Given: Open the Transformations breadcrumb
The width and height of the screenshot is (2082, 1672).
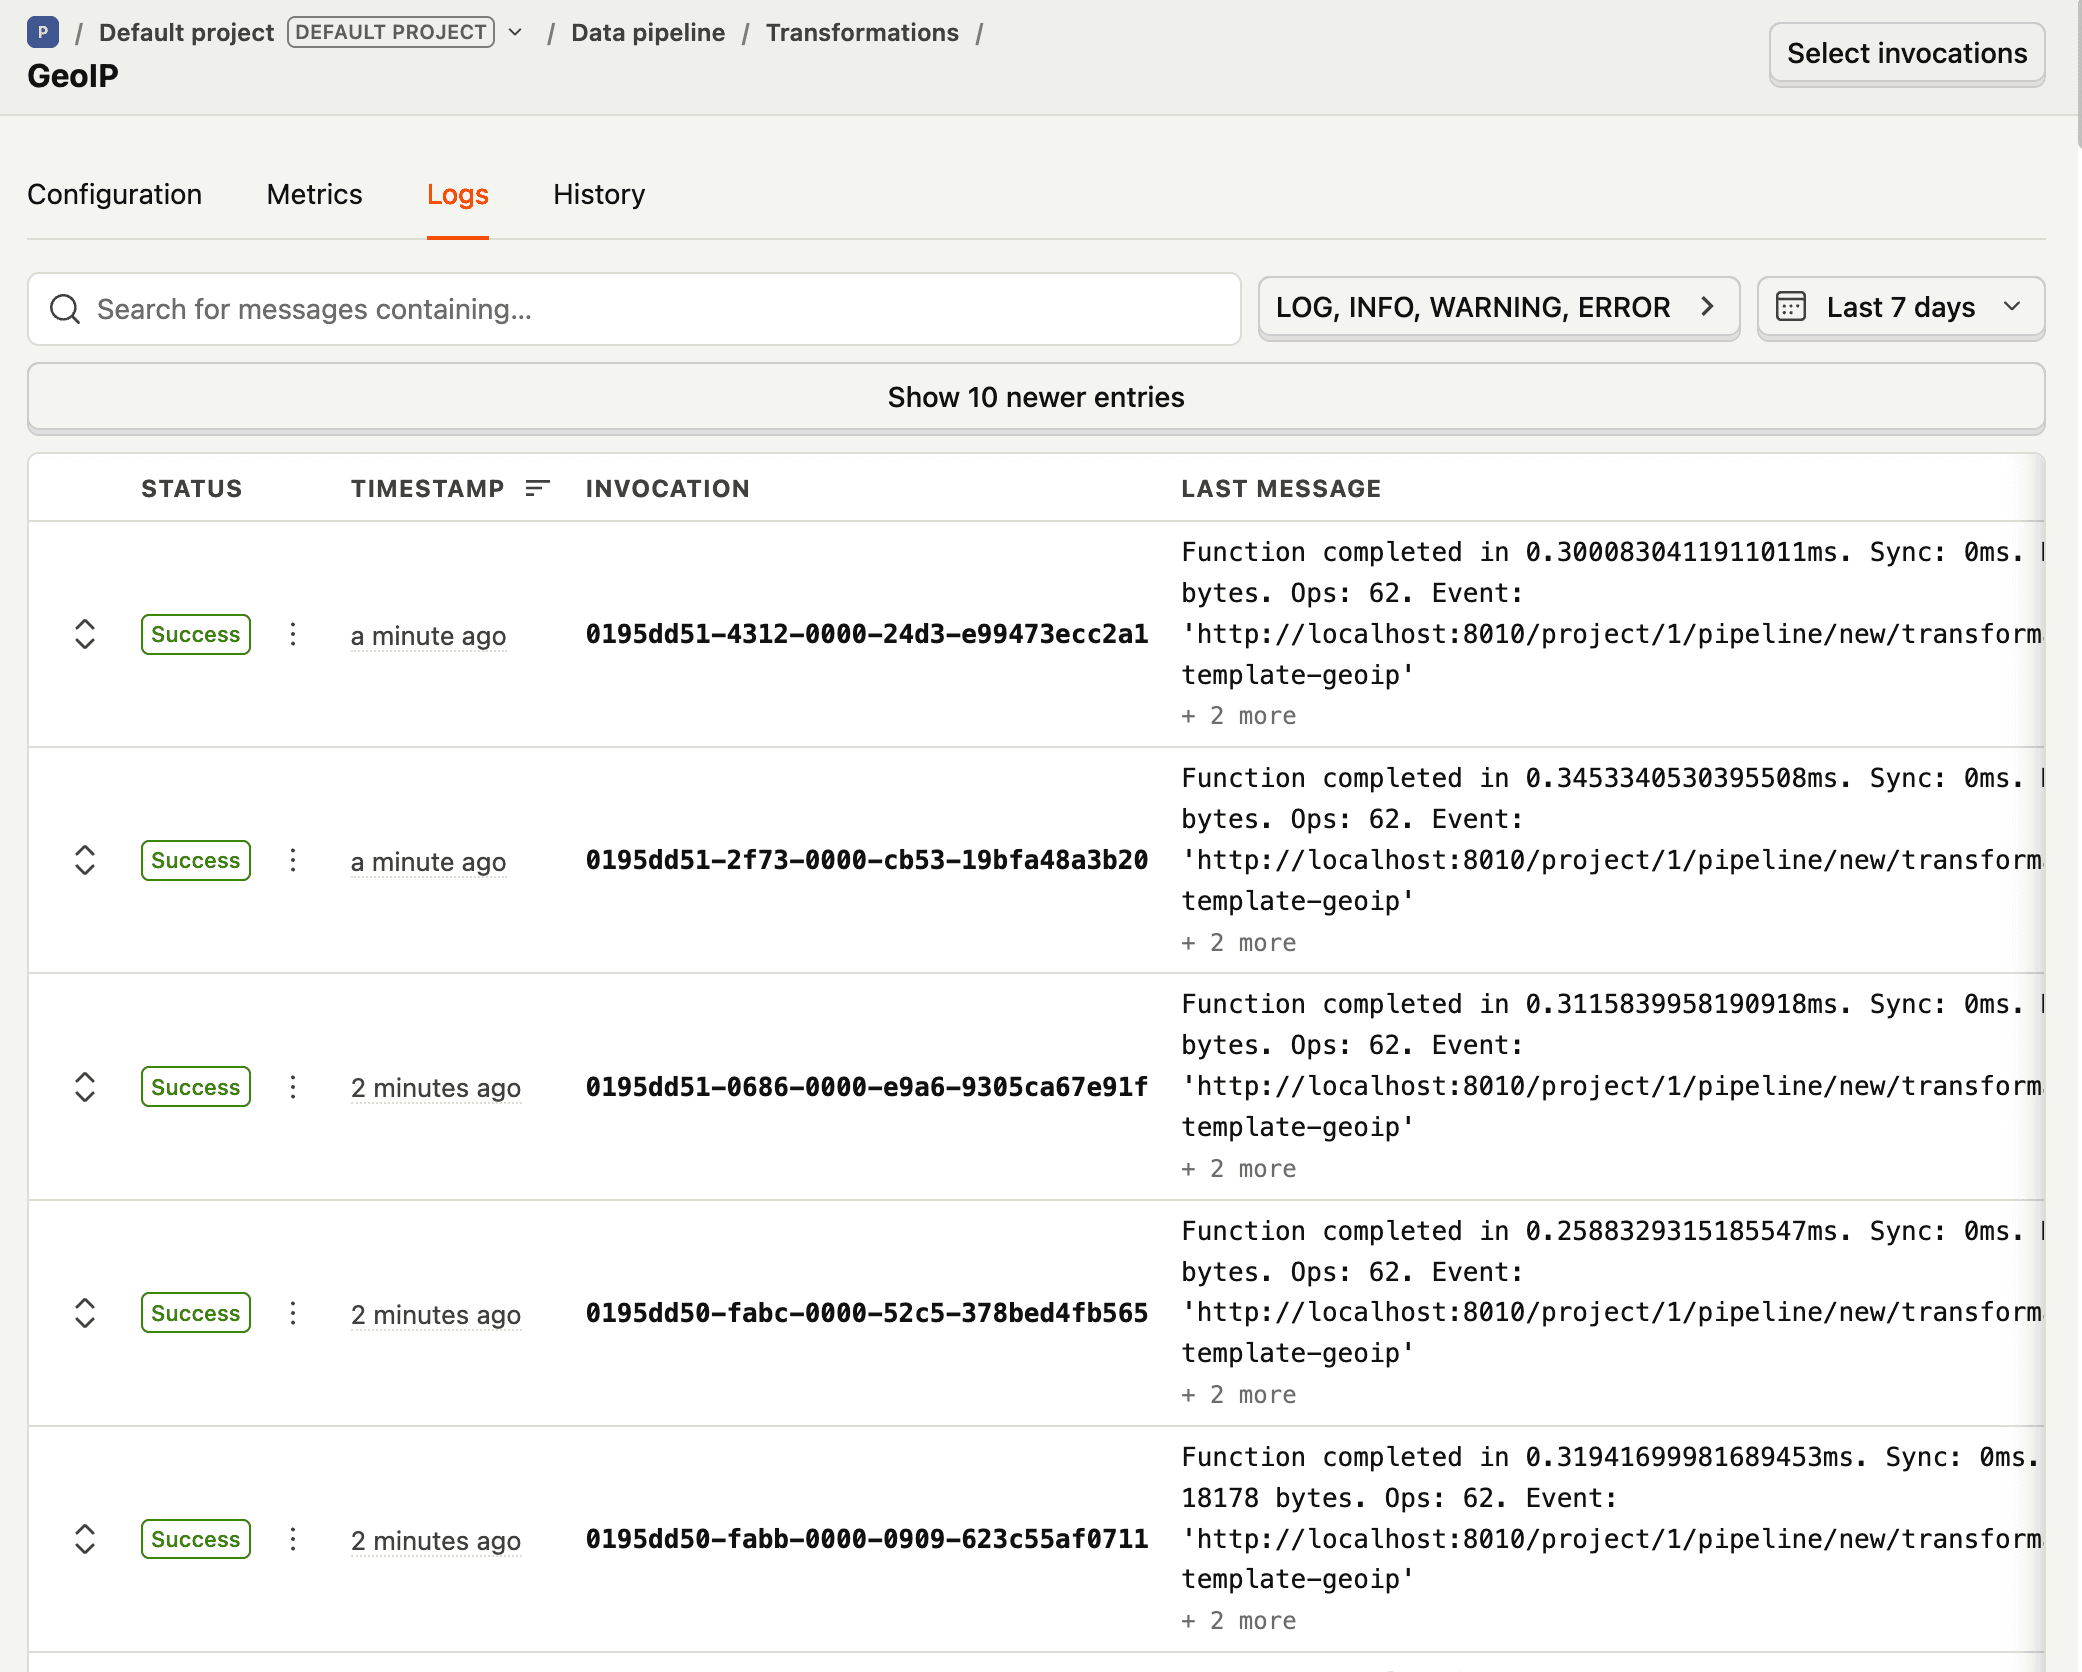Looking at the screenshot, I should point(862,32).
